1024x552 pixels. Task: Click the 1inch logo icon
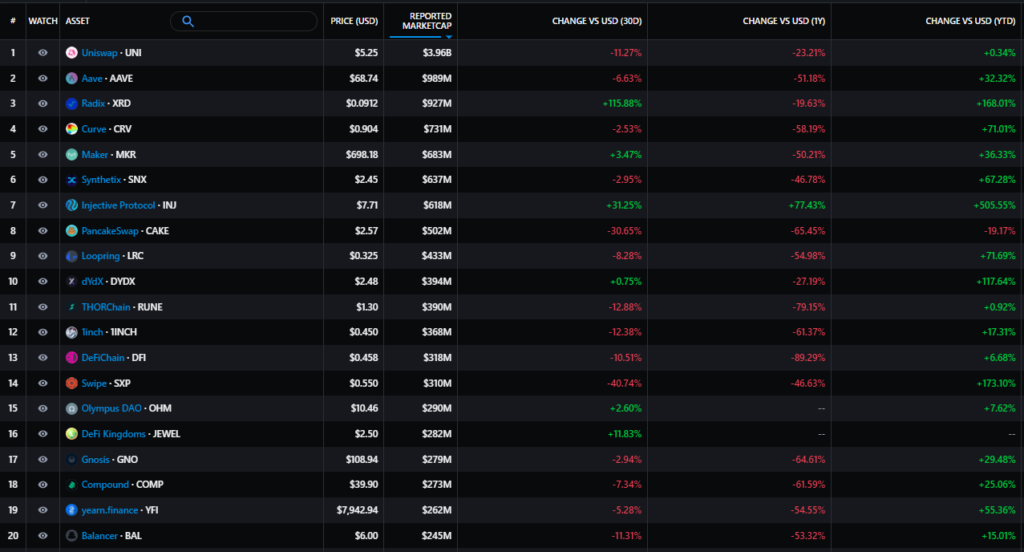pyautogui.click(x=72, y=333)
